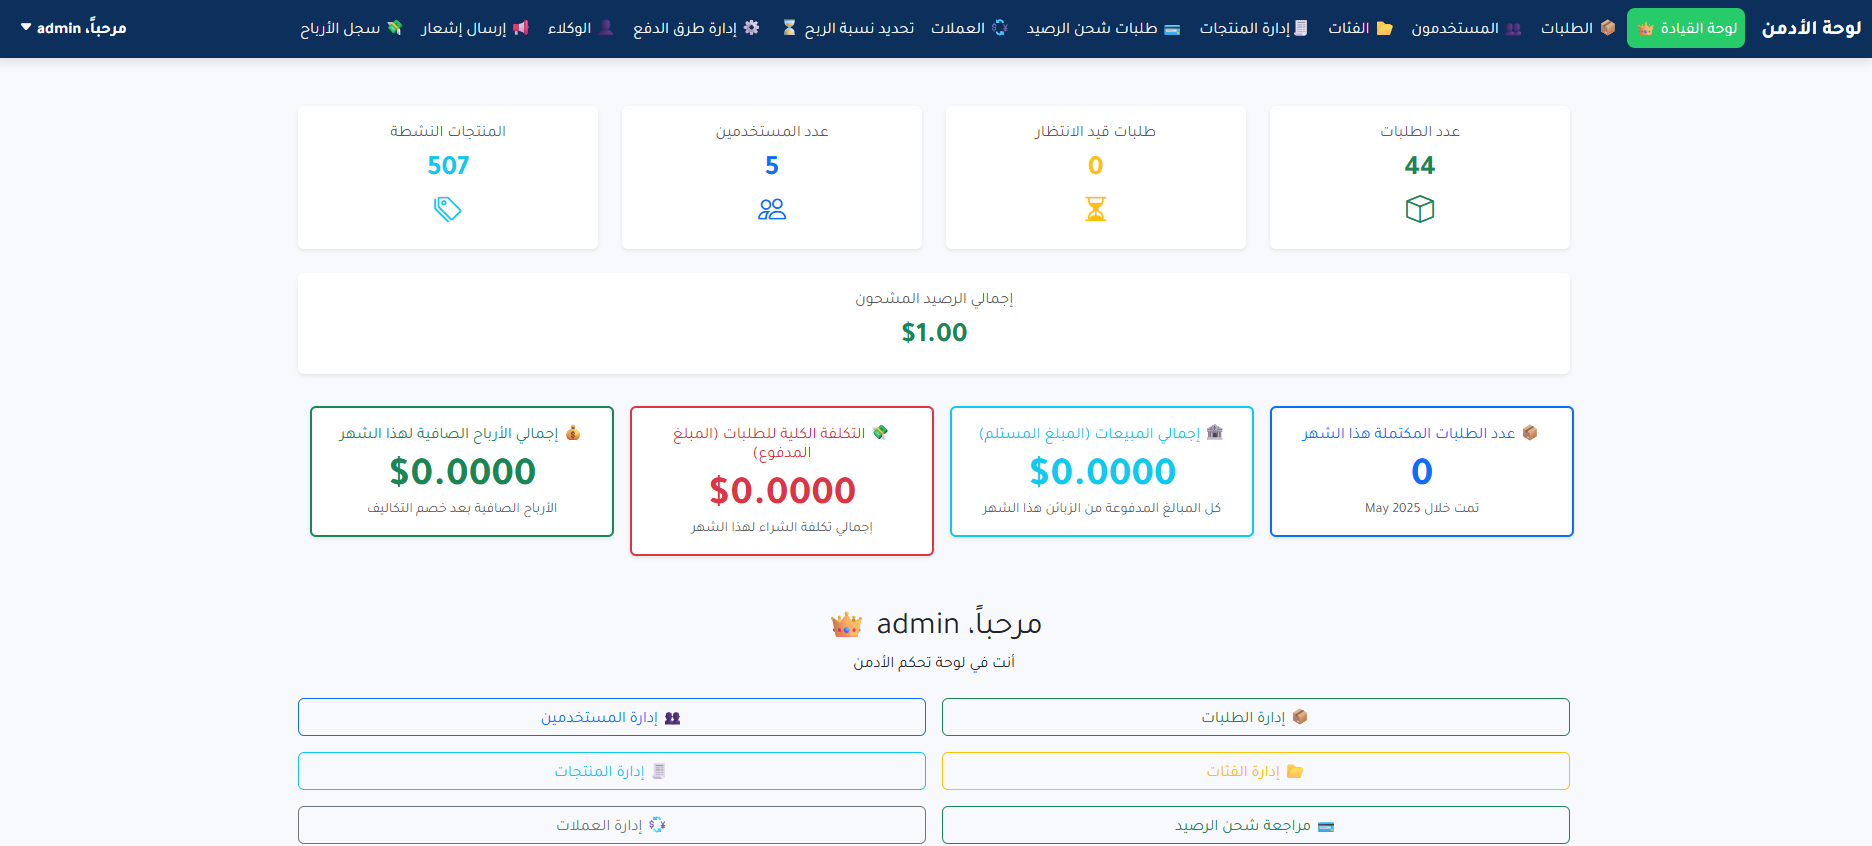Click the مراجعة شحن الرصيد button

[1255, 825]
